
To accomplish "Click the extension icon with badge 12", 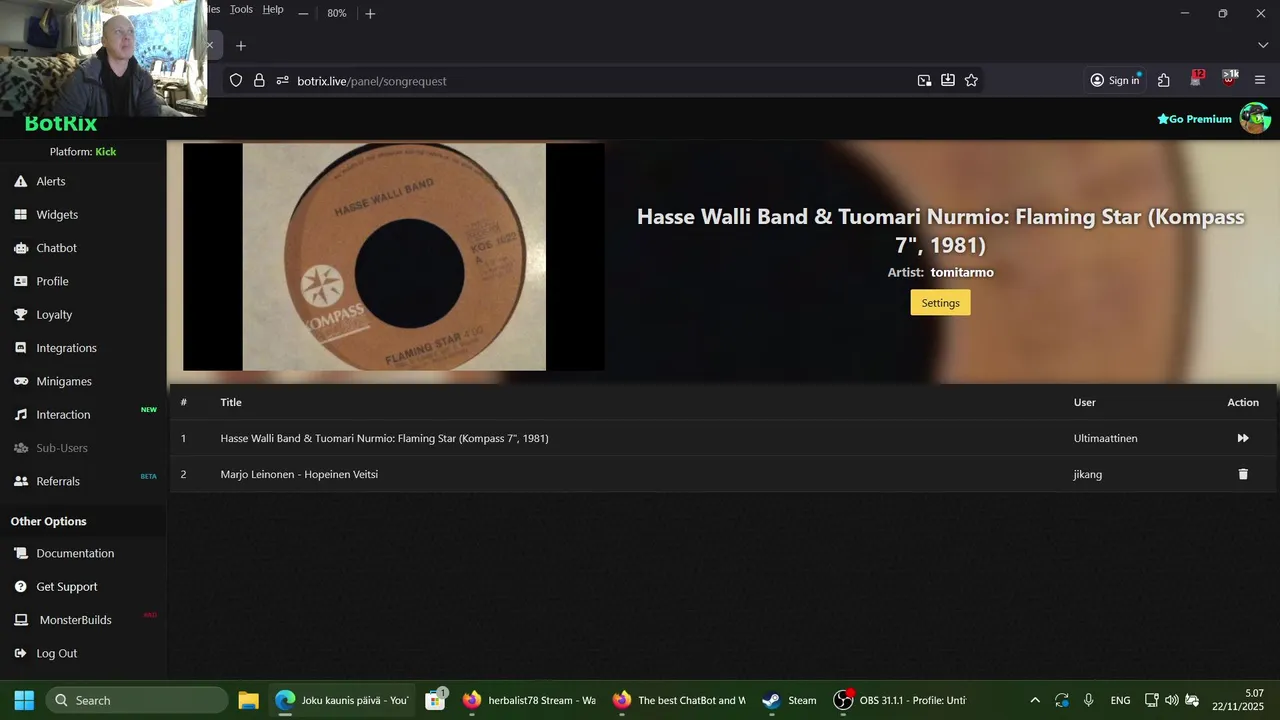I will [1196, 79].
